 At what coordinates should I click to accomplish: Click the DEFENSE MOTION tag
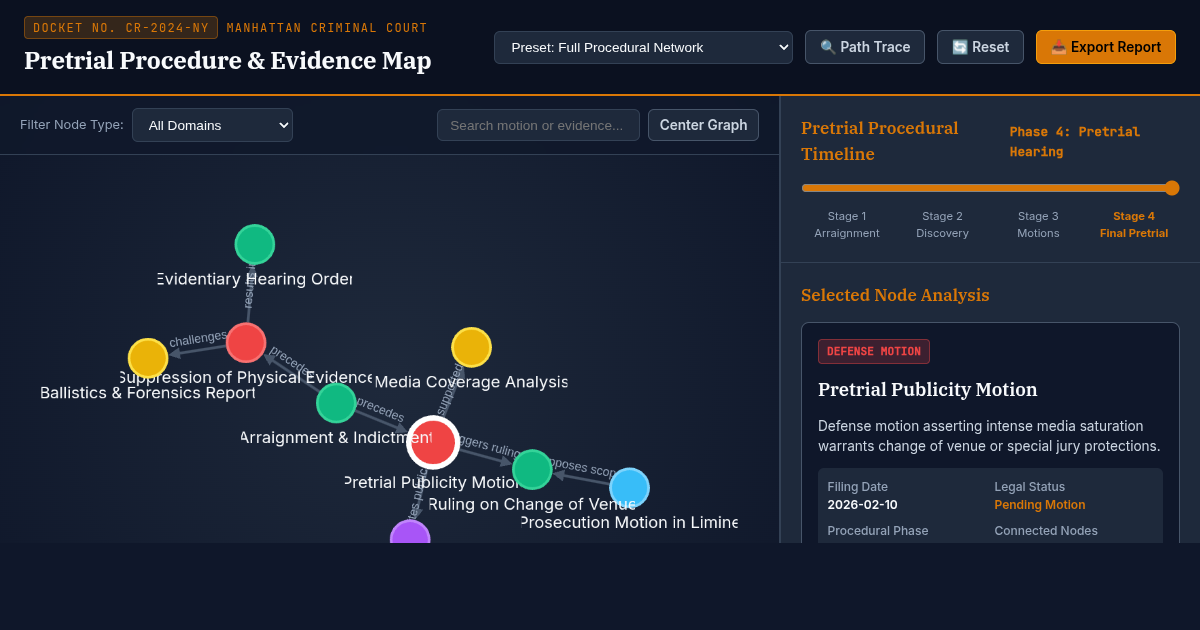(874, 351)
